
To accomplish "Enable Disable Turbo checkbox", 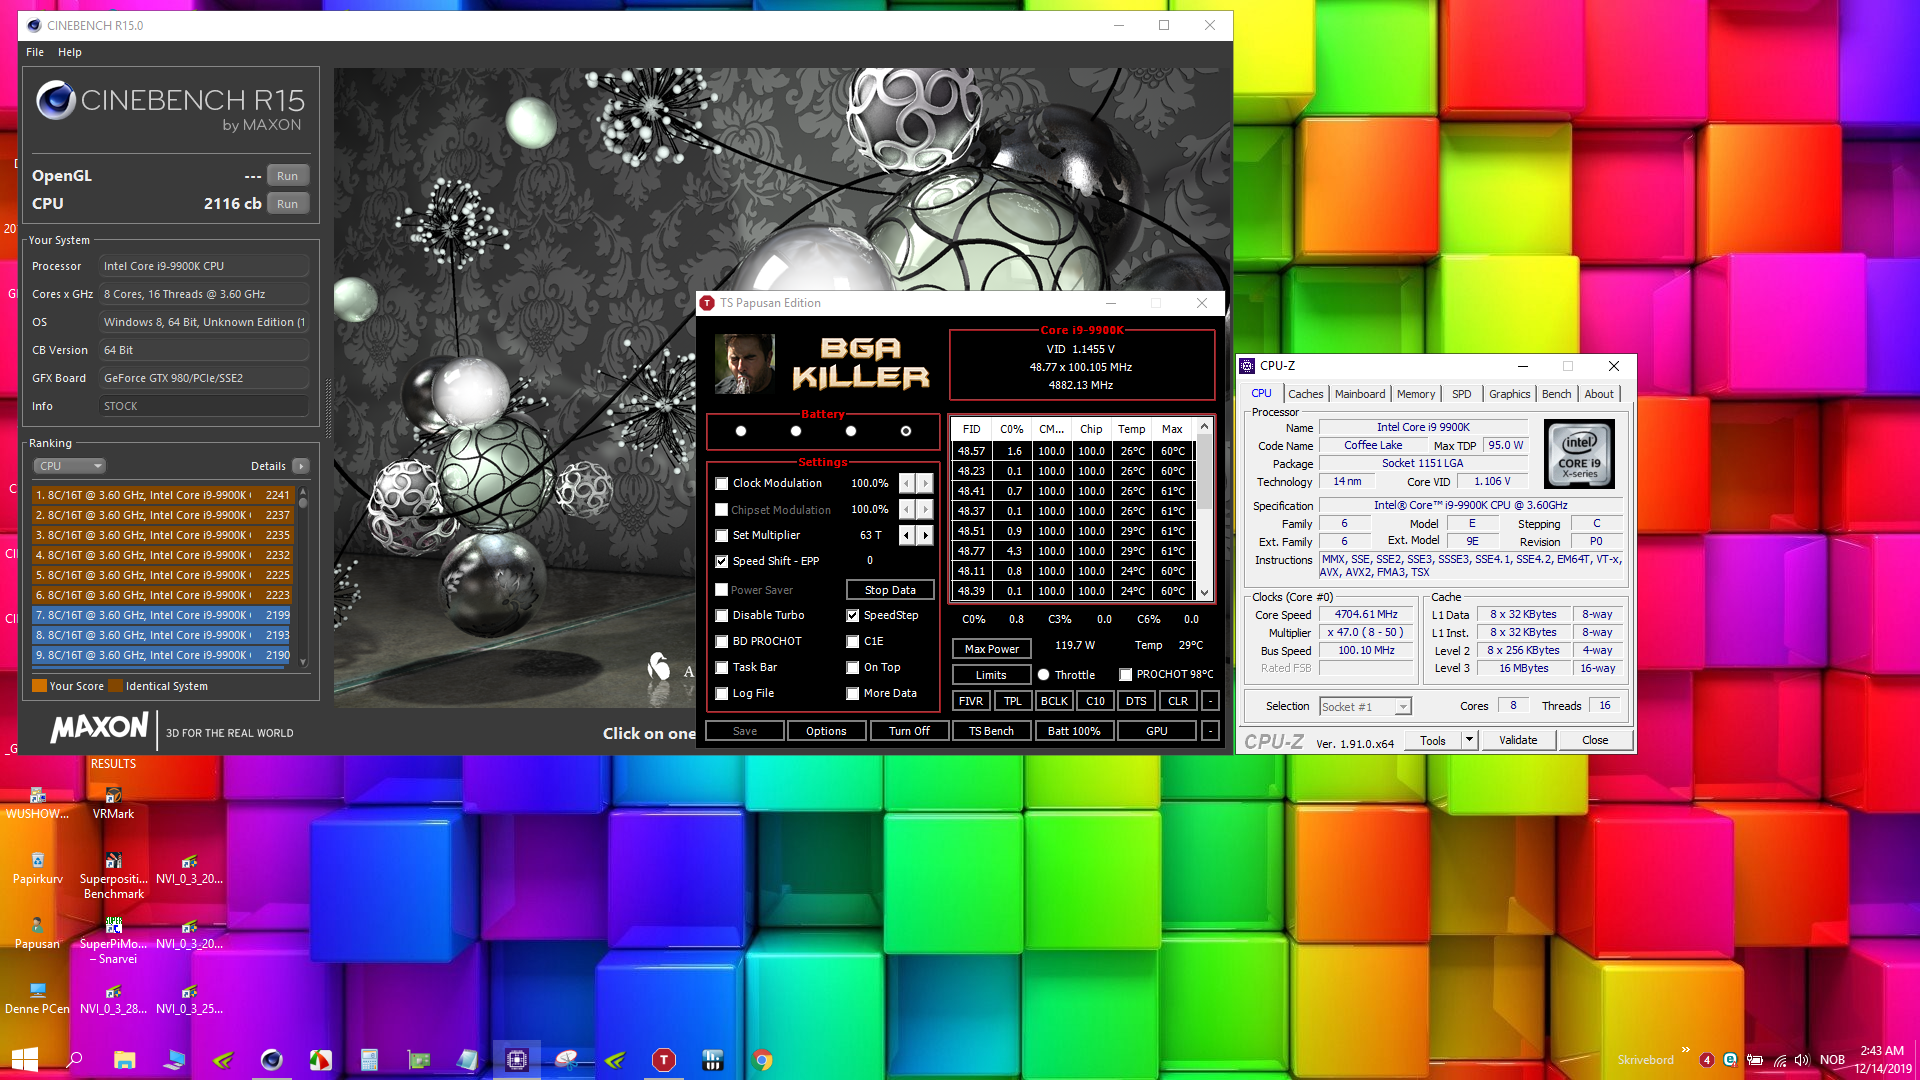I will tap(721, 615).
